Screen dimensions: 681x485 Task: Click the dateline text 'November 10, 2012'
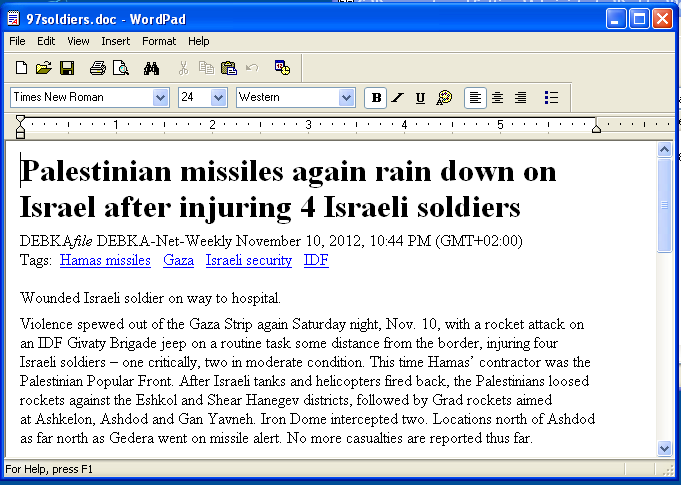point(299,241)
